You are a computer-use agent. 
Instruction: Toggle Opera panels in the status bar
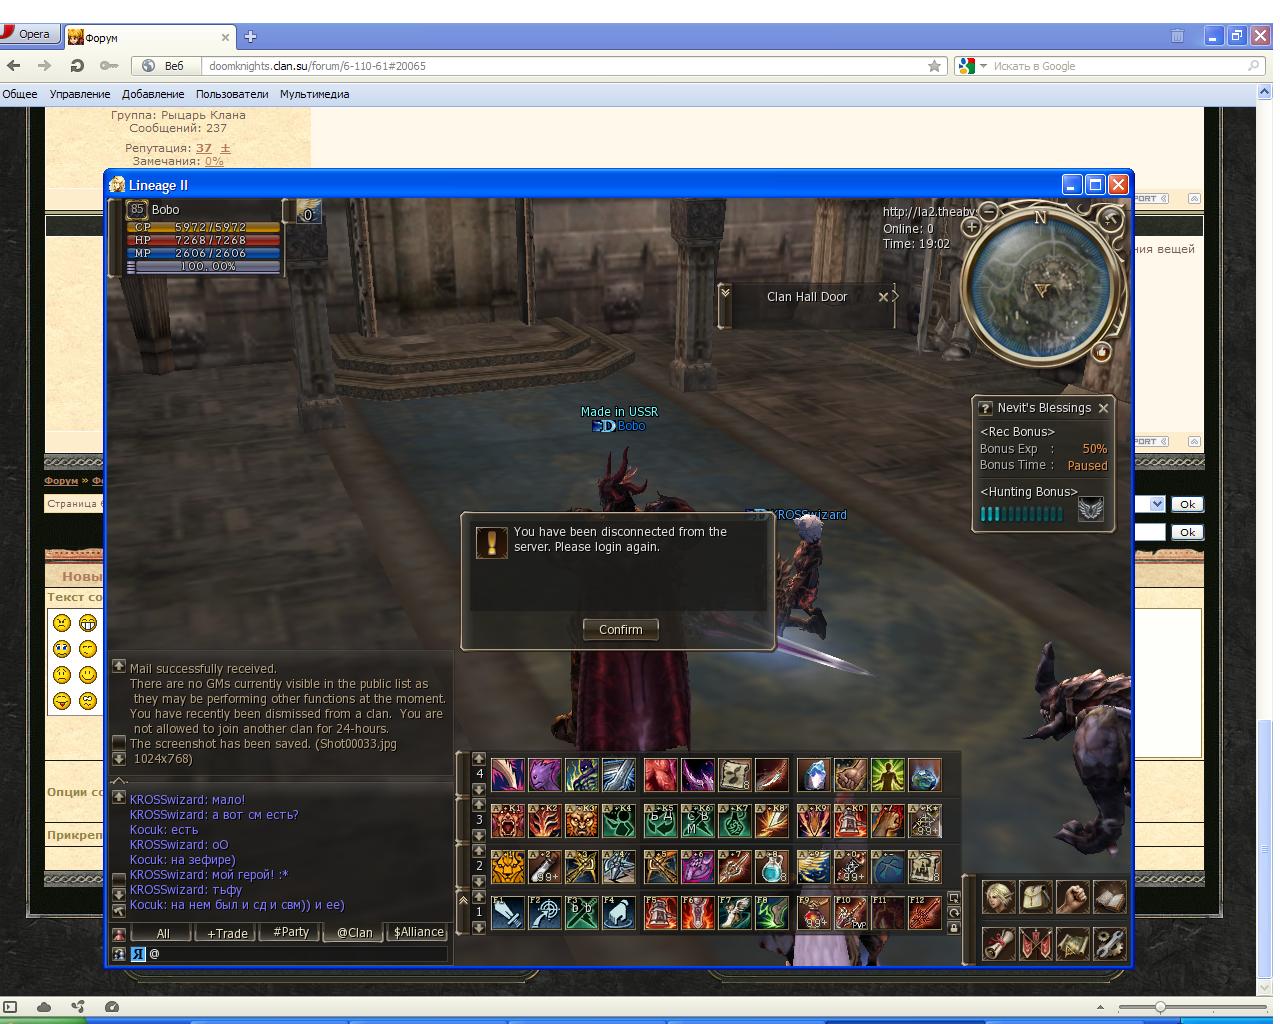coord(9,1007)
